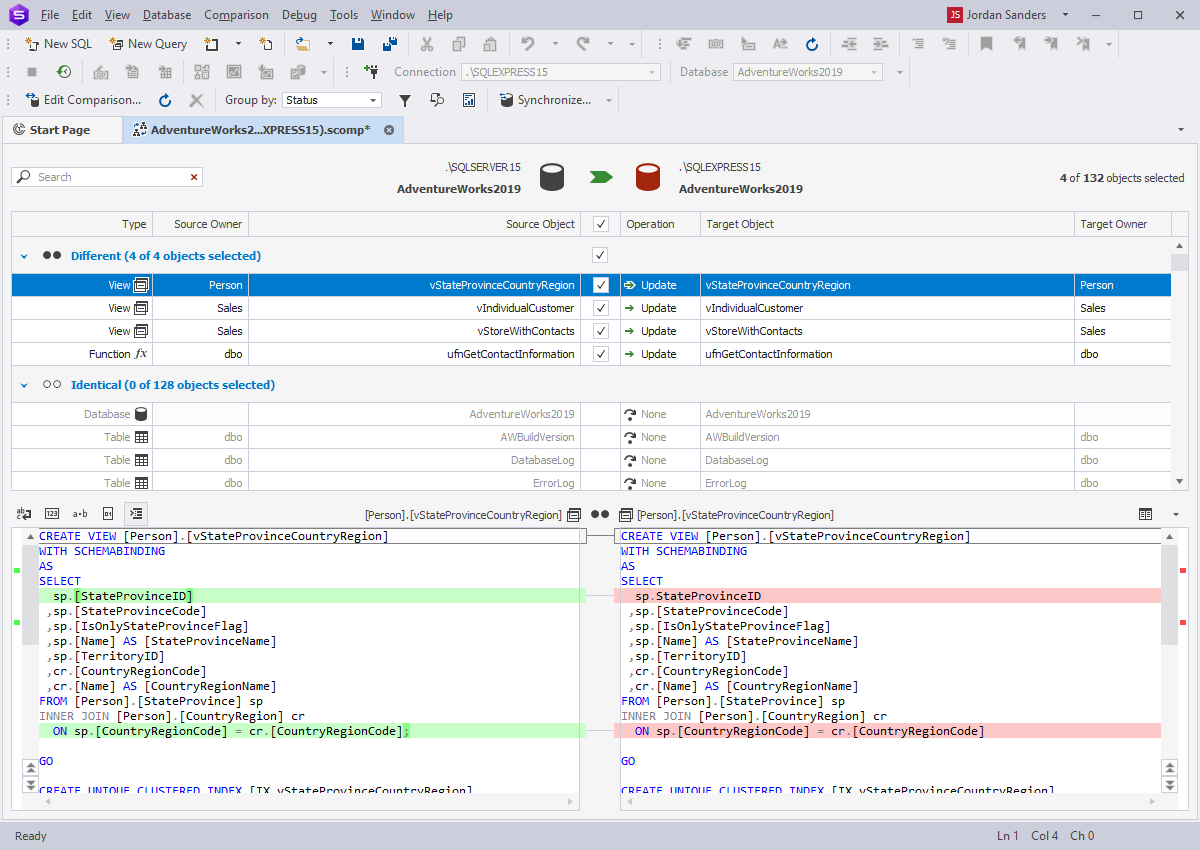1200x850 pixels.
Task: Click the Save floppy disk icon
Action: tap(358, 44)
